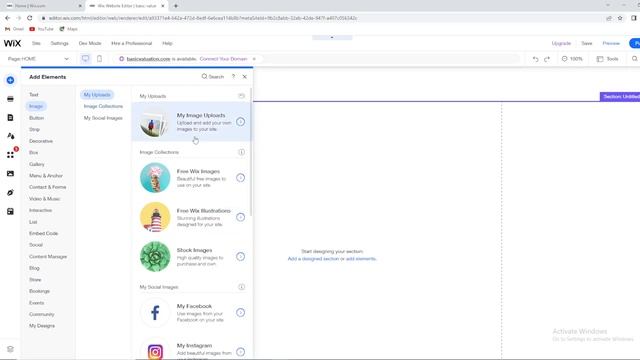Open the Help menu
The image size is (640, 360).
167,43
